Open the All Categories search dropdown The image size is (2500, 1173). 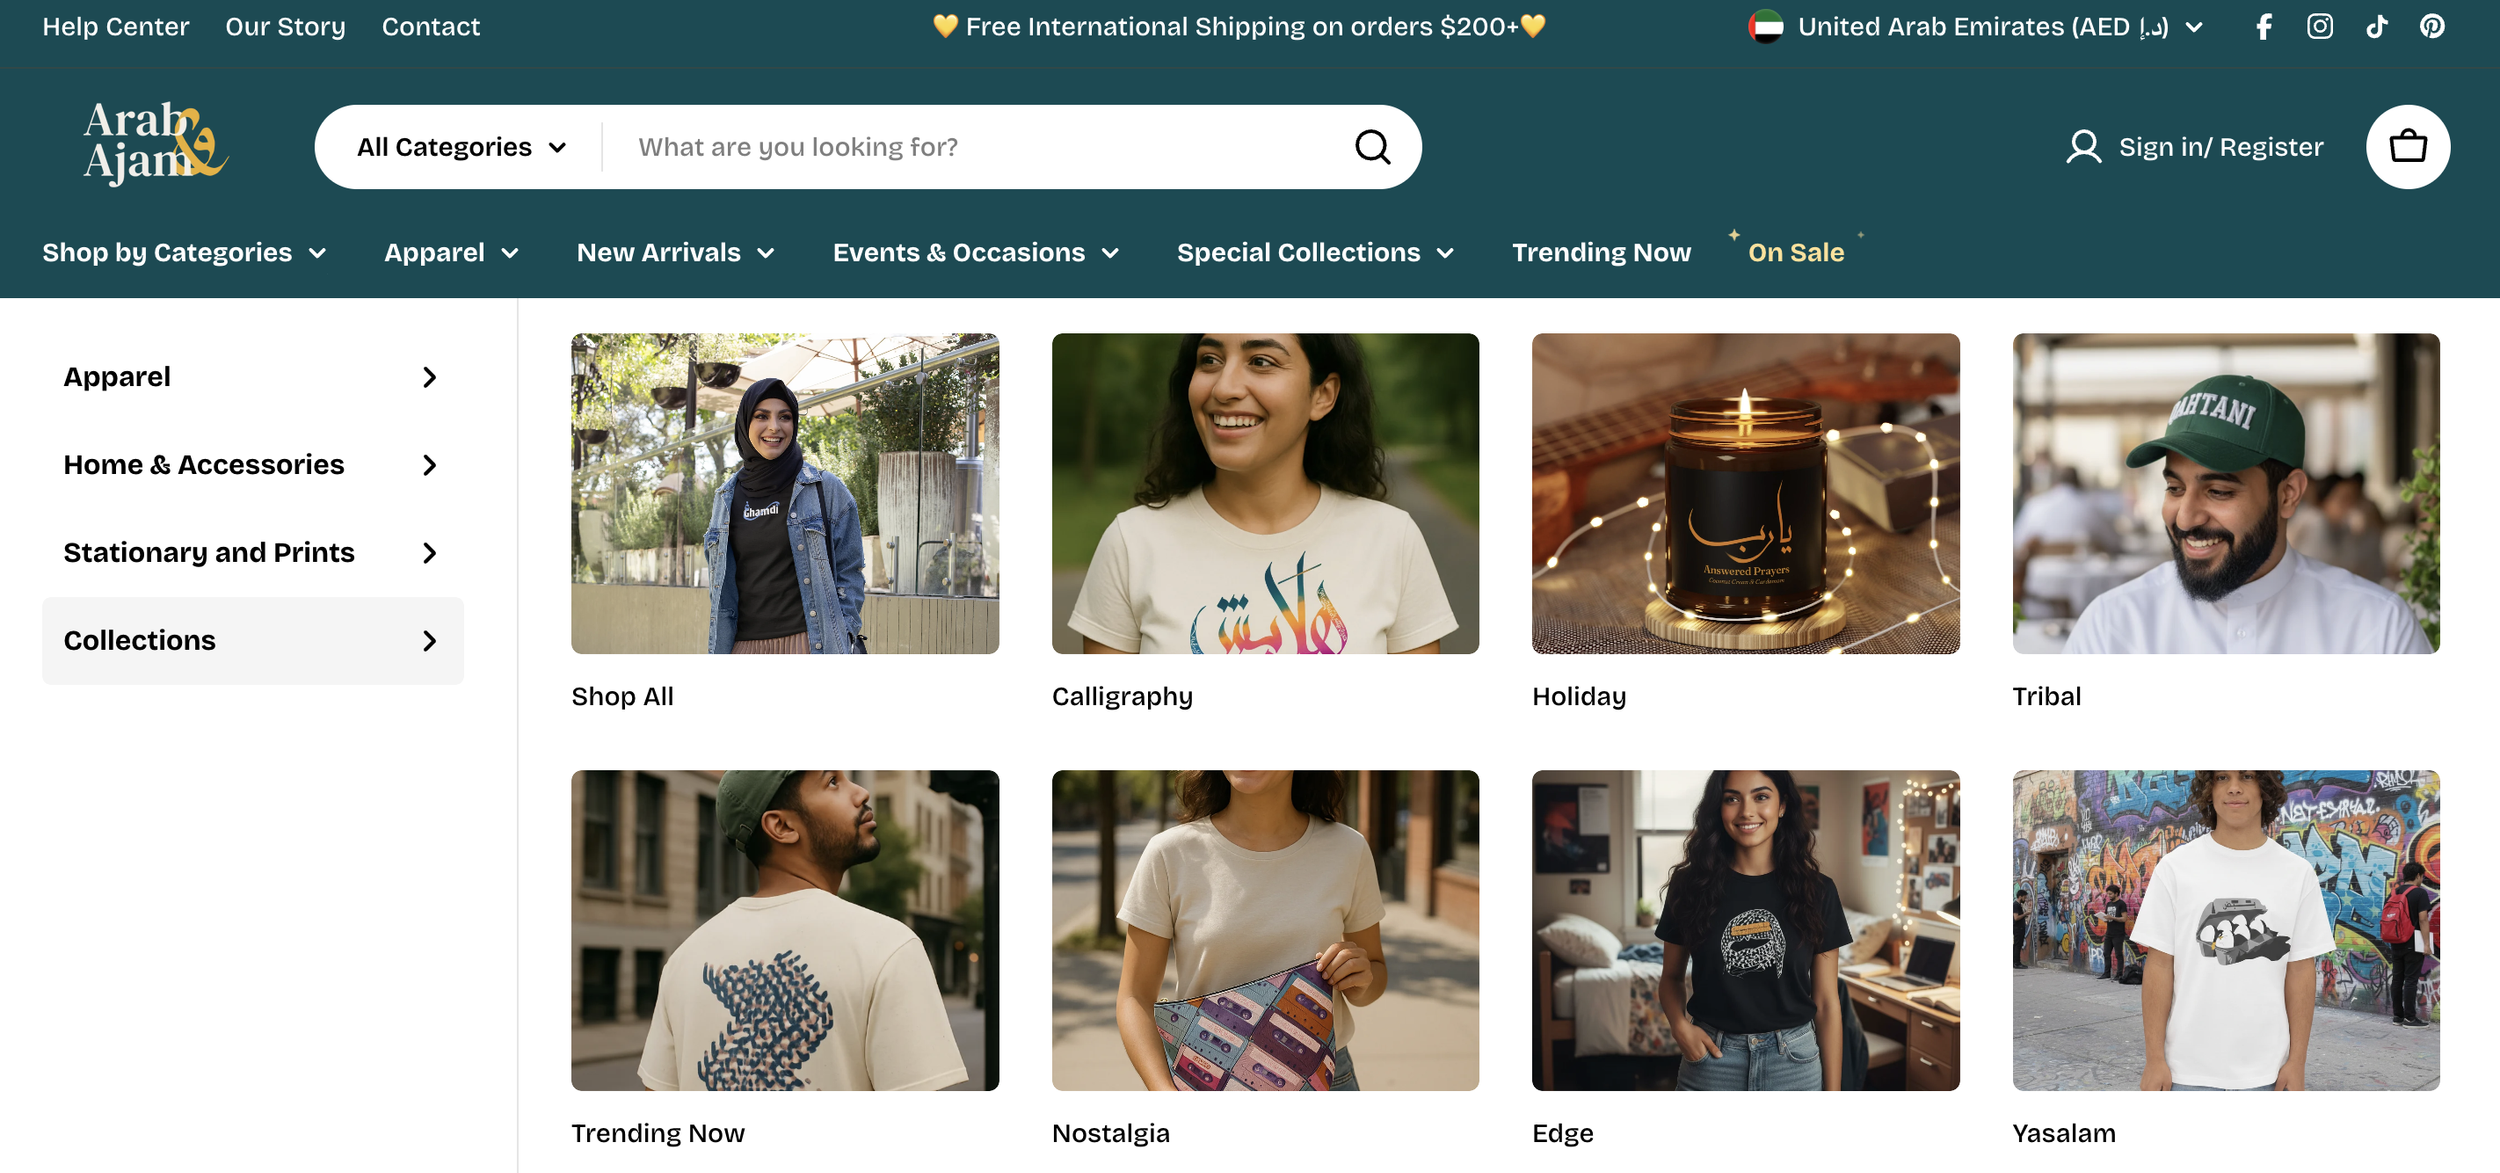coord(462,147)
